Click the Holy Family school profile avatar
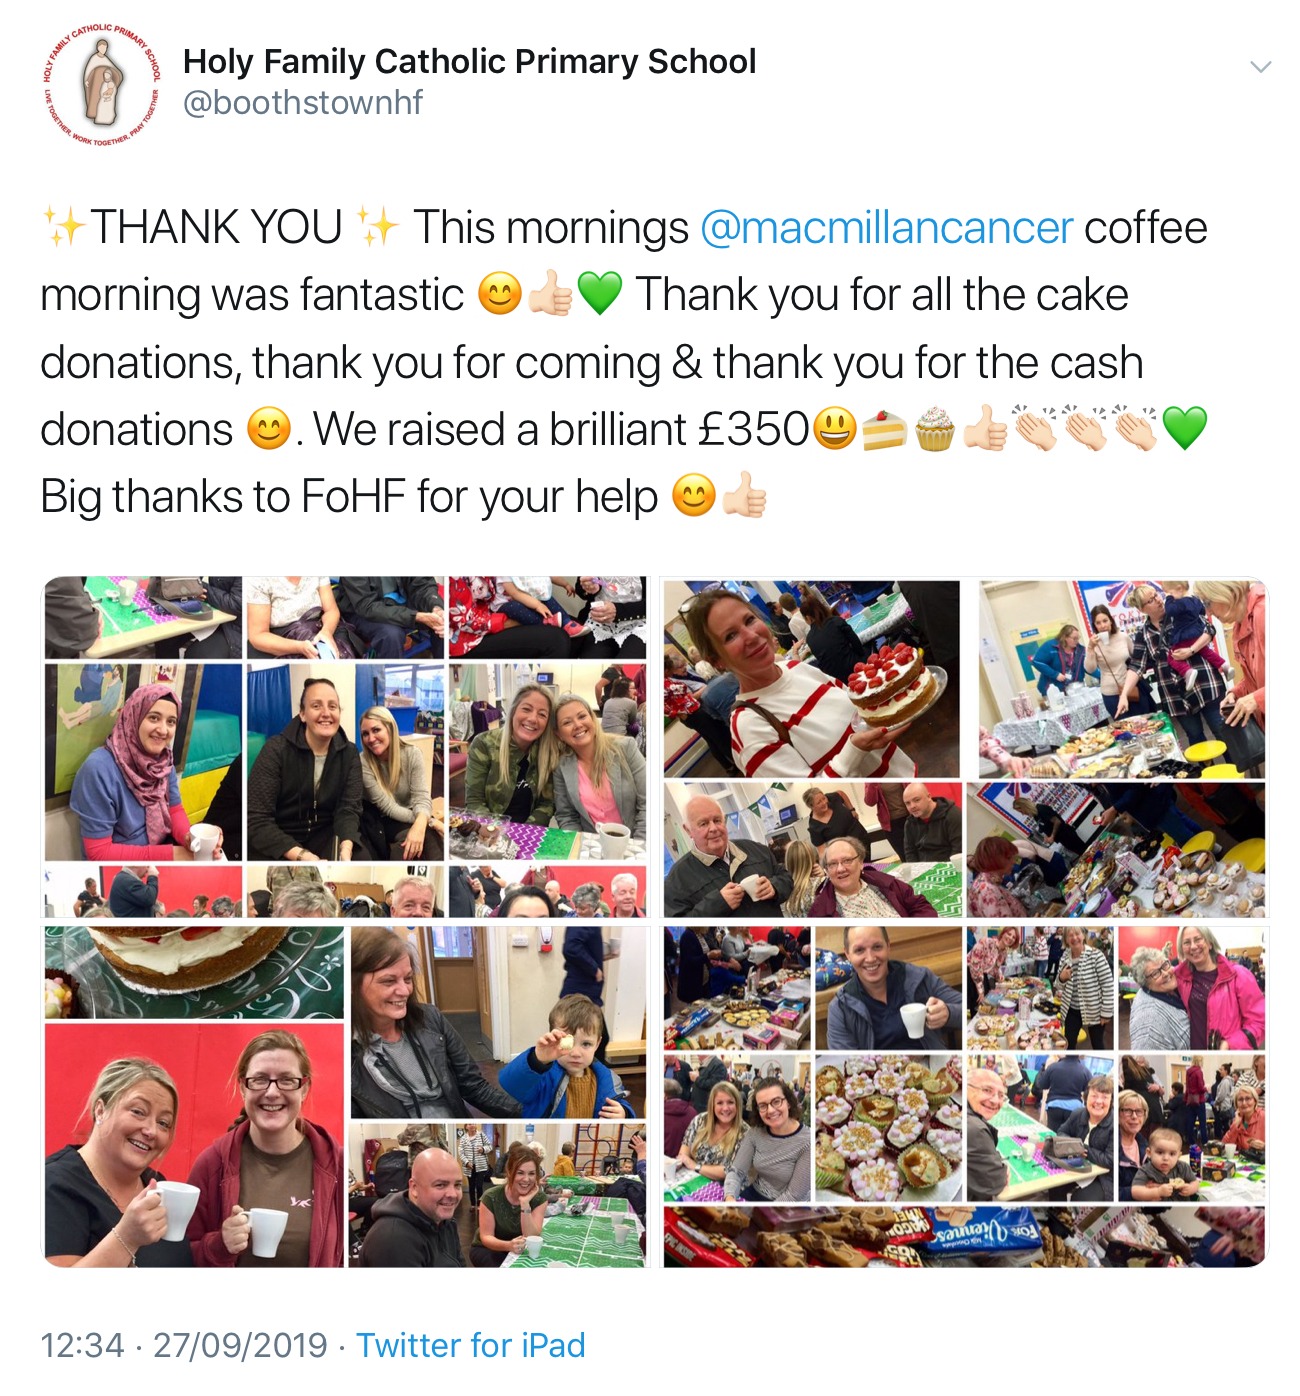 click(102, 86)
